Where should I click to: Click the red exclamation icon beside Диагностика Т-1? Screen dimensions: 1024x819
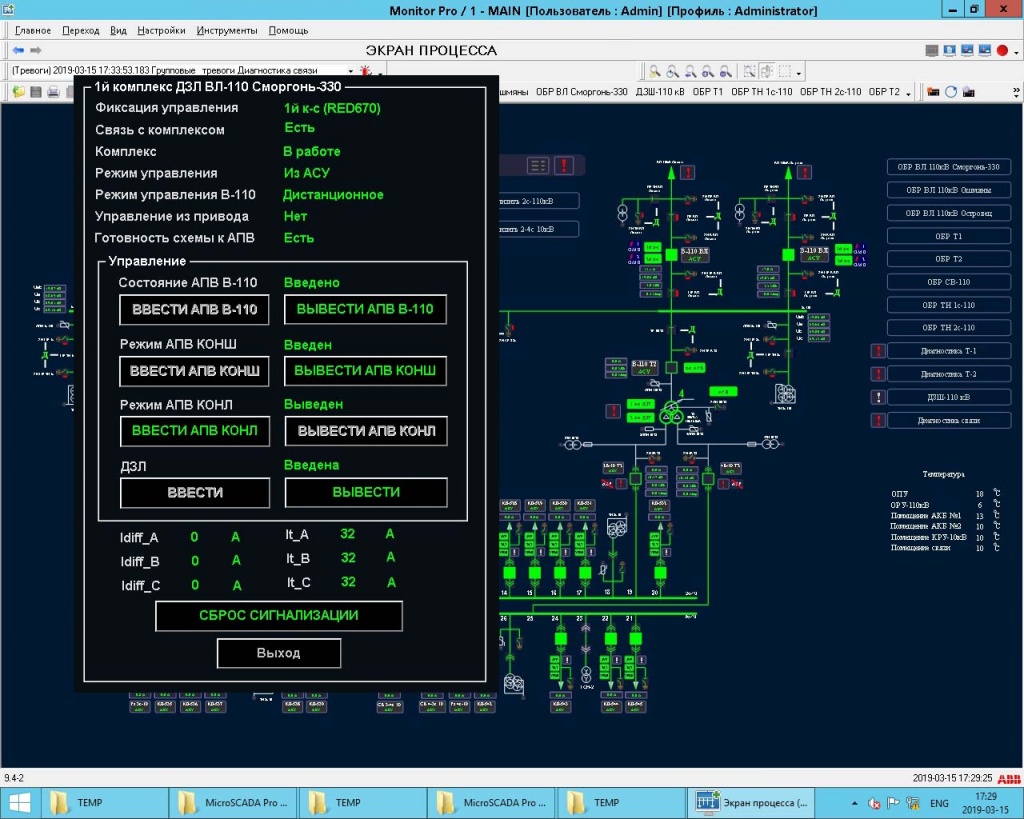coord(878,350)
